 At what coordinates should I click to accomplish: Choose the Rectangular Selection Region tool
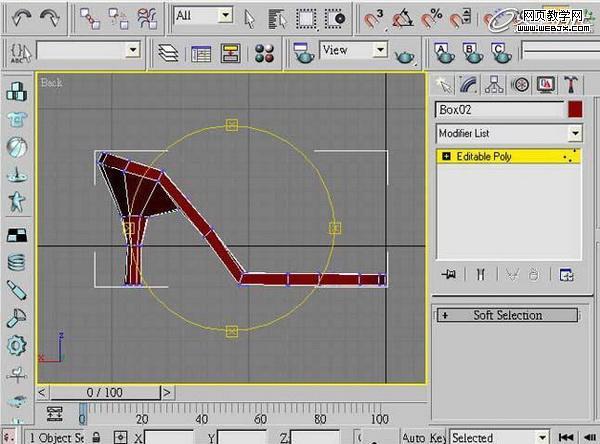click(306, 18)
